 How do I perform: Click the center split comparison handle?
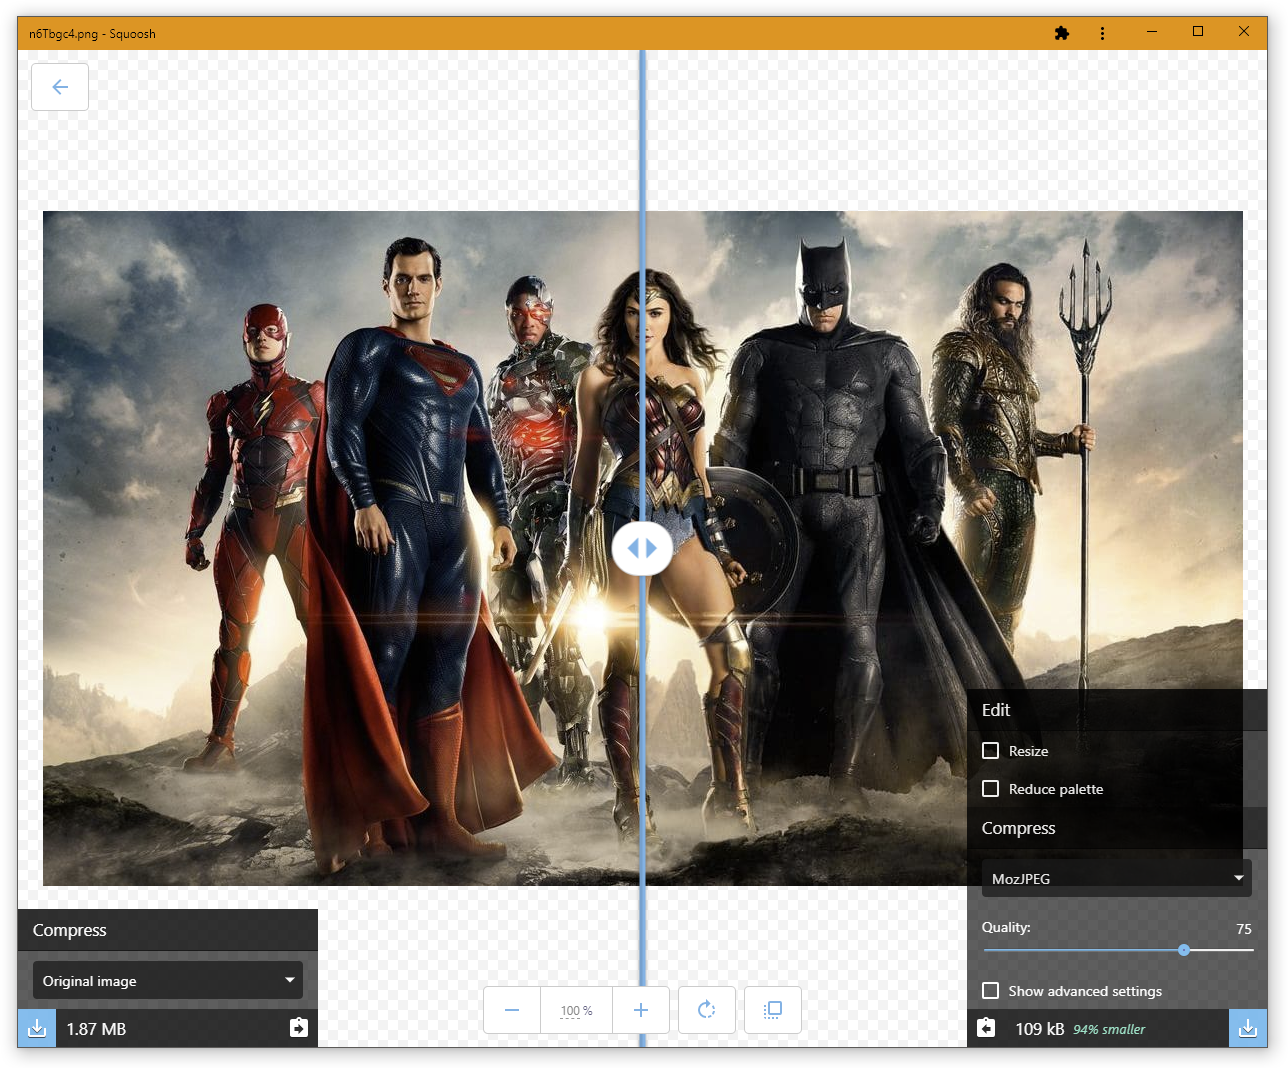pyautogui.click(x=642, y=548)
